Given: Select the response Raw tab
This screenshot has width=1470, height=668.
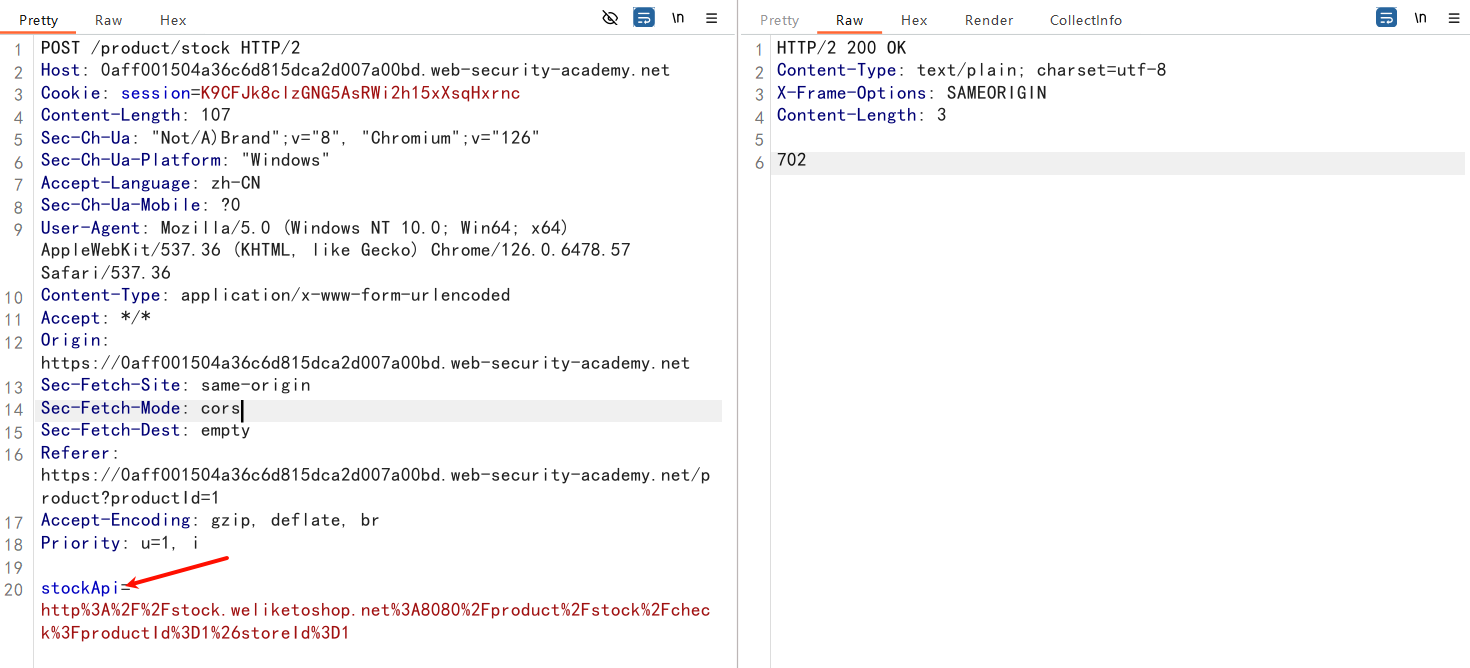Looking at the screenshot, I should click(849, 20).
